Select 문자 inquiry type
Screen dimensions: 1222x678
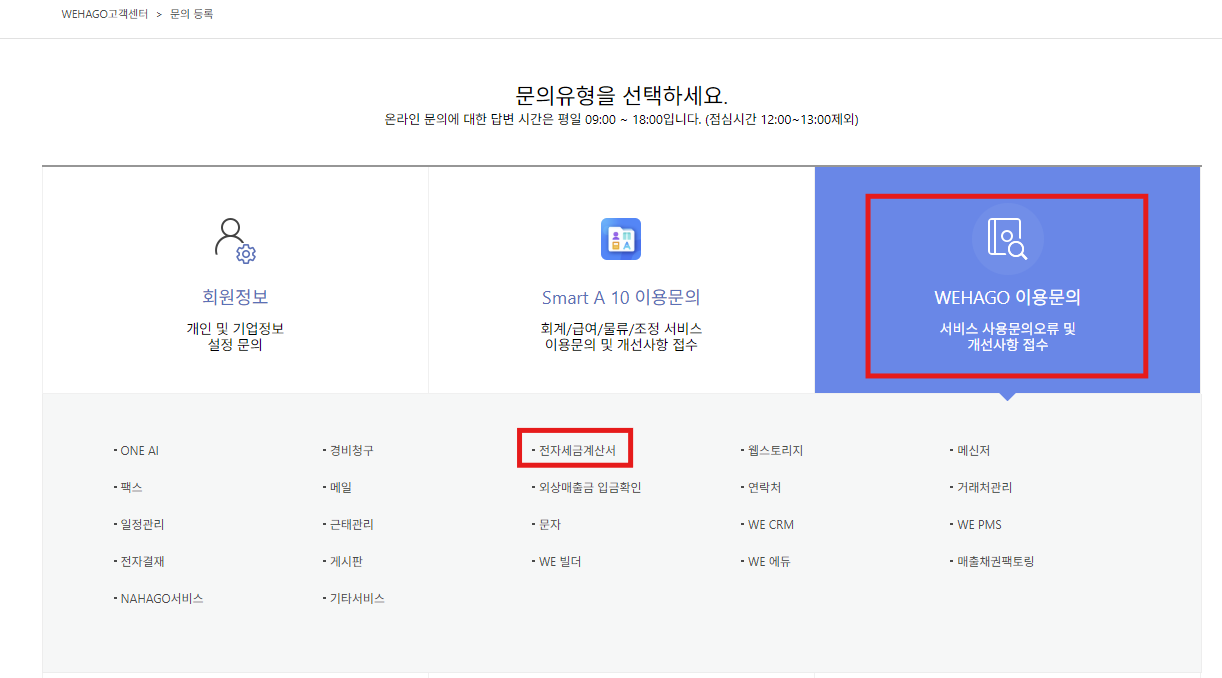click(549, 525)
